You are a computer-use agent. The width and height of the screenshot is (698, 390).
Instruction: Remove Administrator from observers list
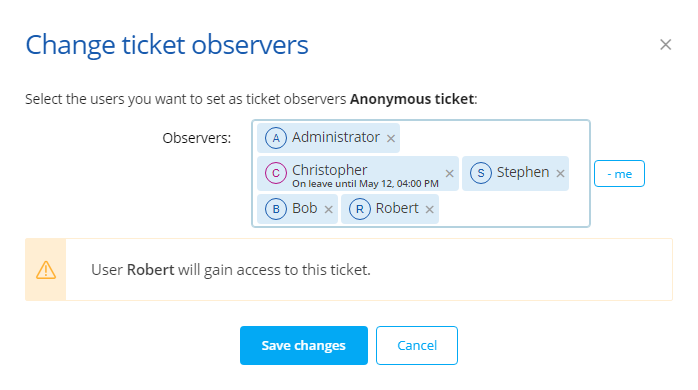391,138
